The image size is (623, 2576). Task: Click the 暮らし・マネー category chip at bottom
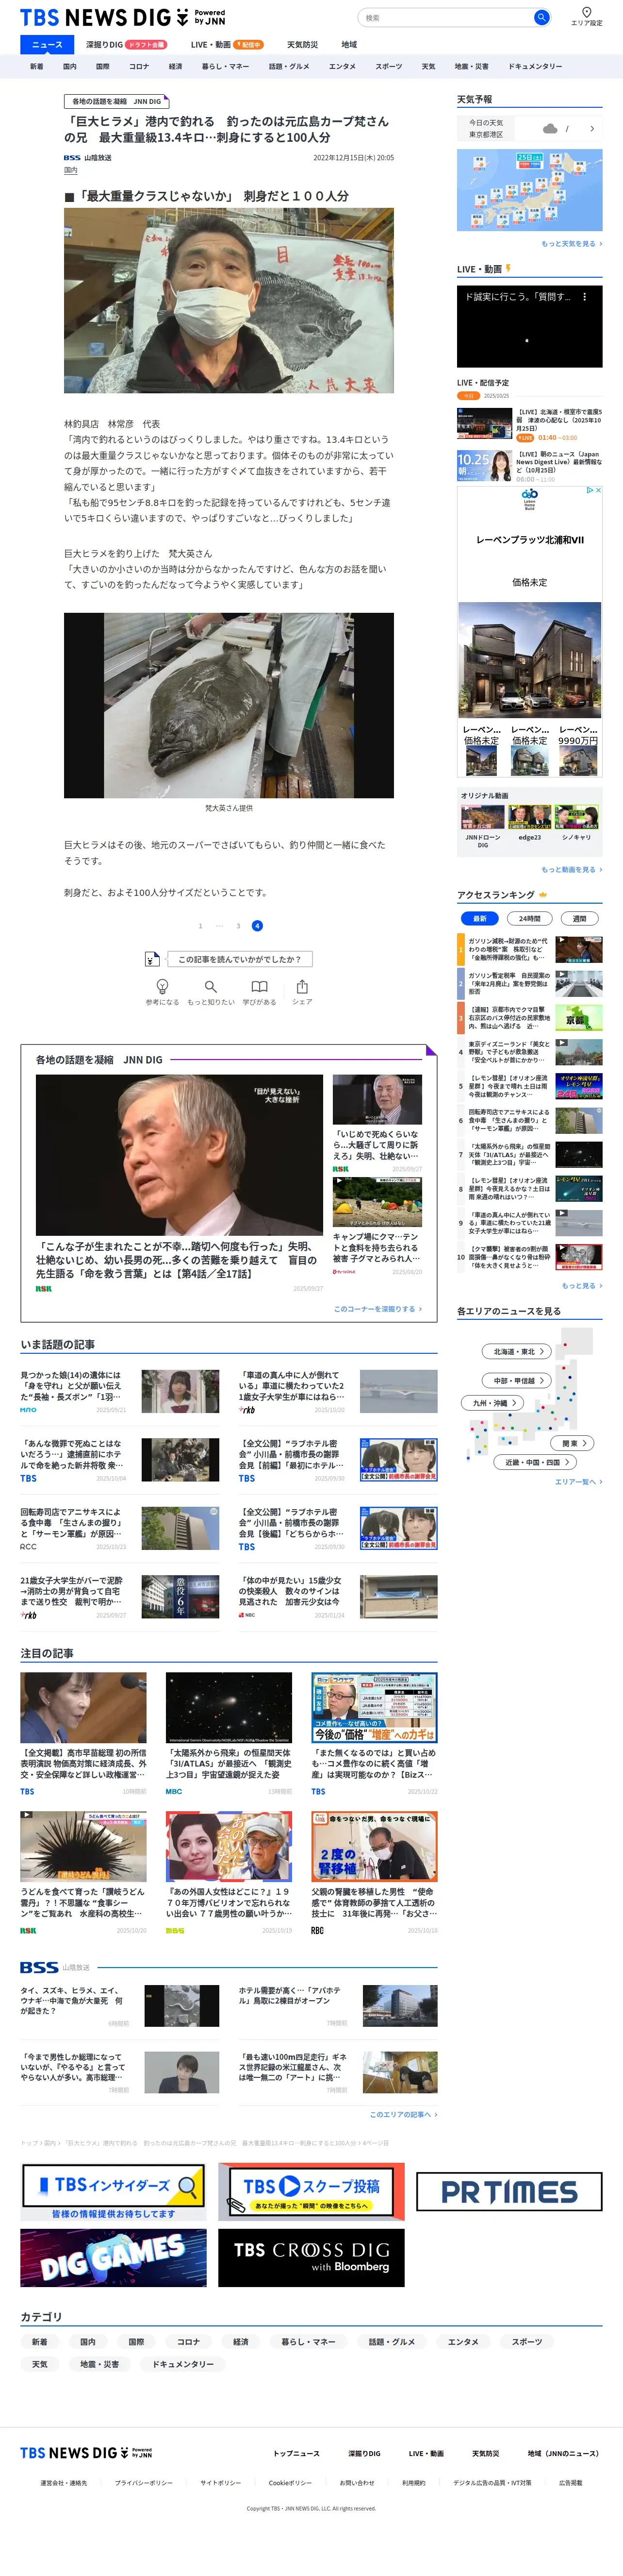coord(308,2341)
